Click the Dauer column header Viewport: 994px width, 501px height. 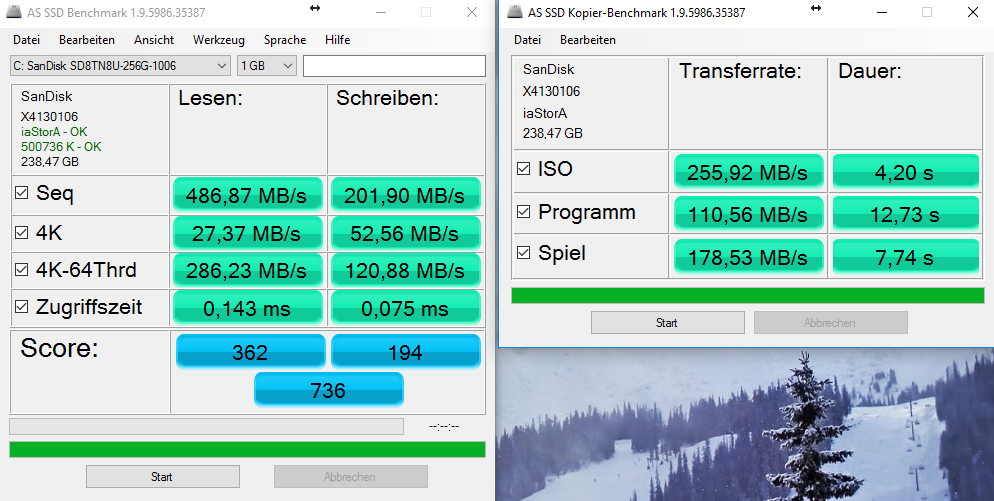point(870,70)
